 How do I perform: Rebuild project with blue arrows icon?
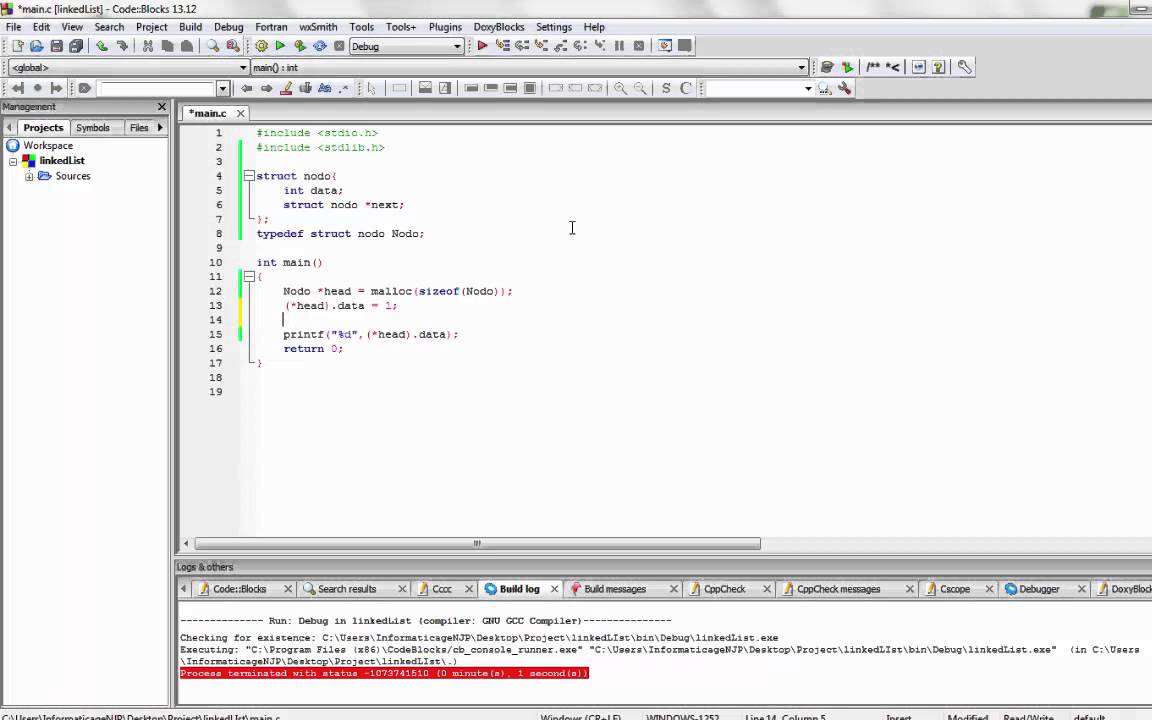tap(320, 46)
